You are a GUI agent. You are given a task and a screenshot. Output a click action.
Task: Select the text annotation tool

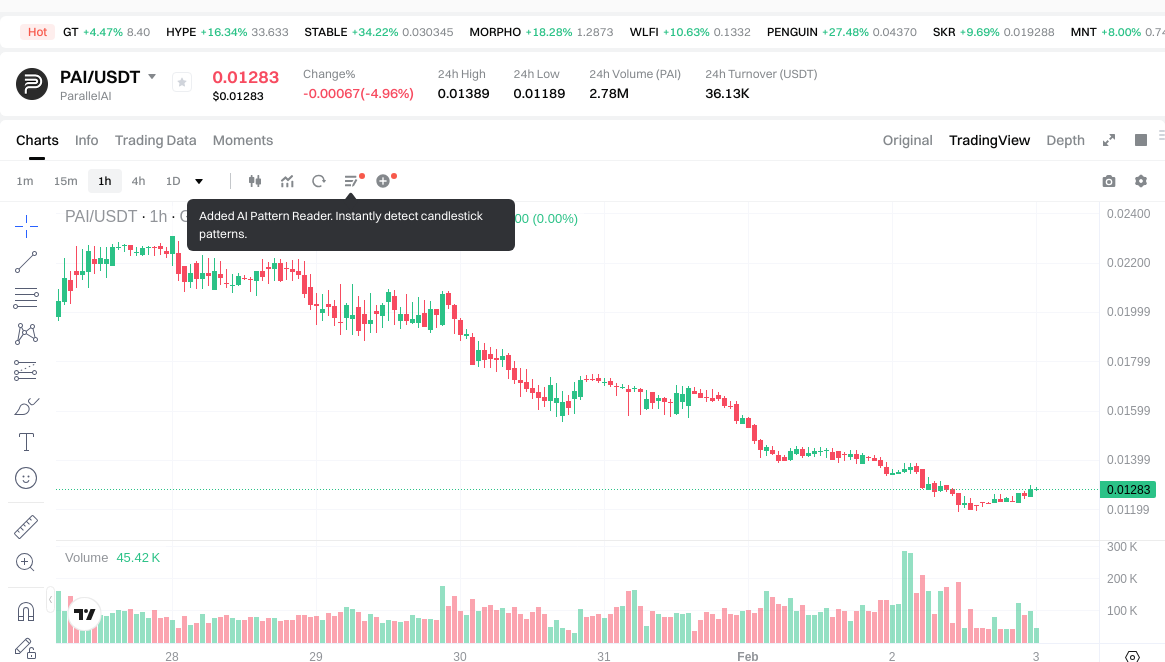click(26, 442)
